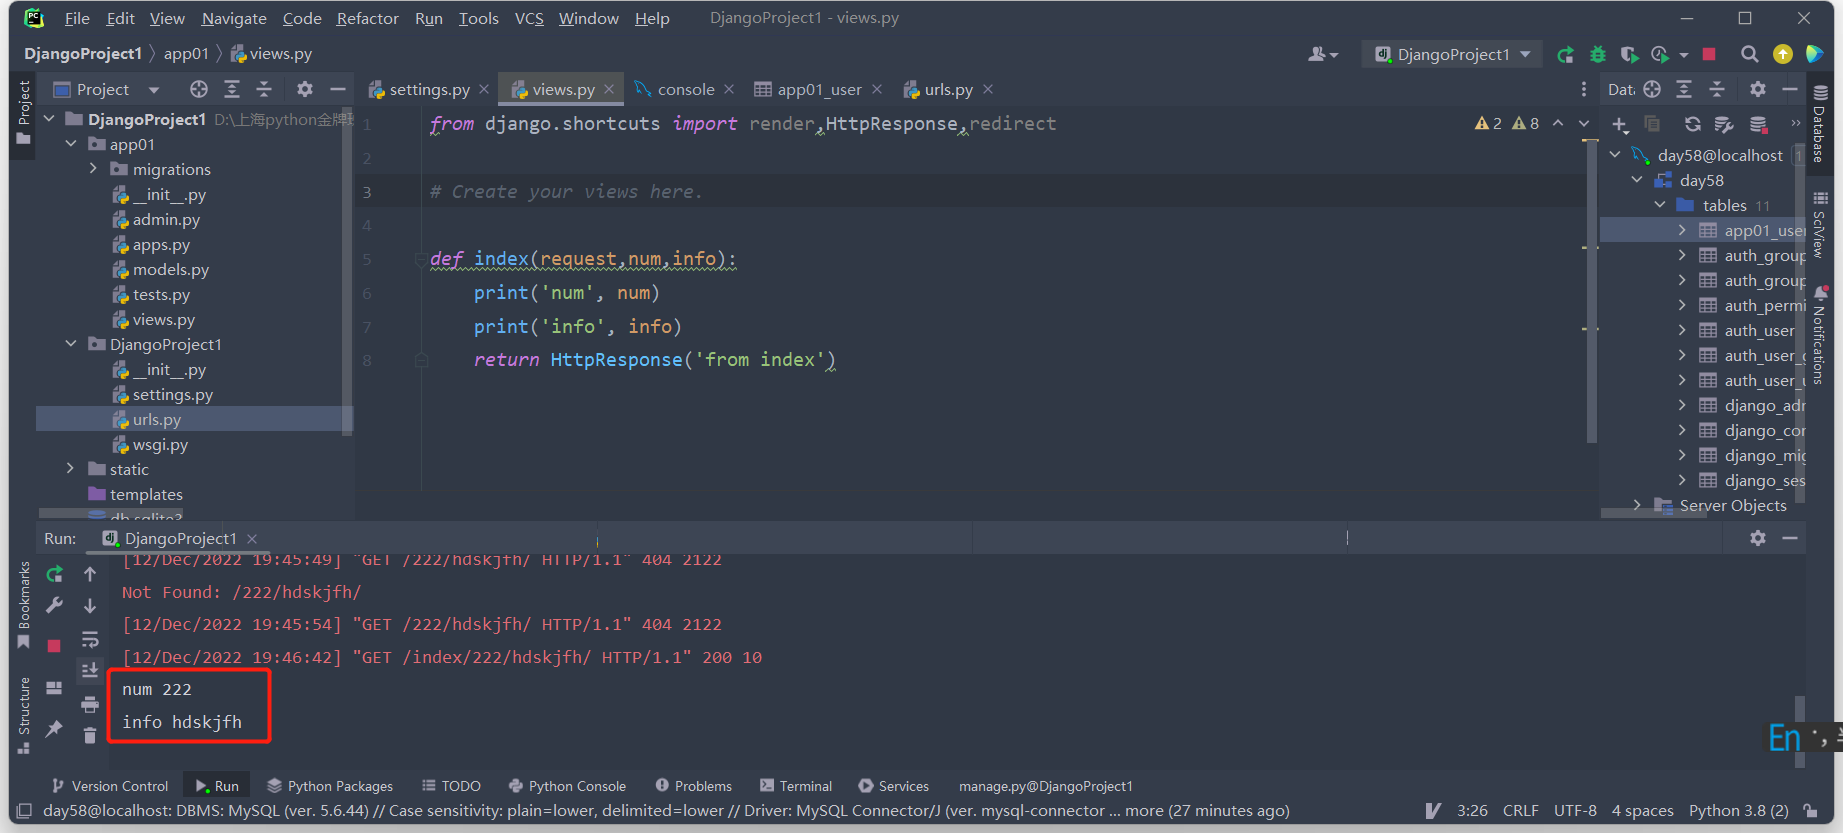
Task: Click the Python 3.8 interpreter in status bar
Action: coord(1738,811)
